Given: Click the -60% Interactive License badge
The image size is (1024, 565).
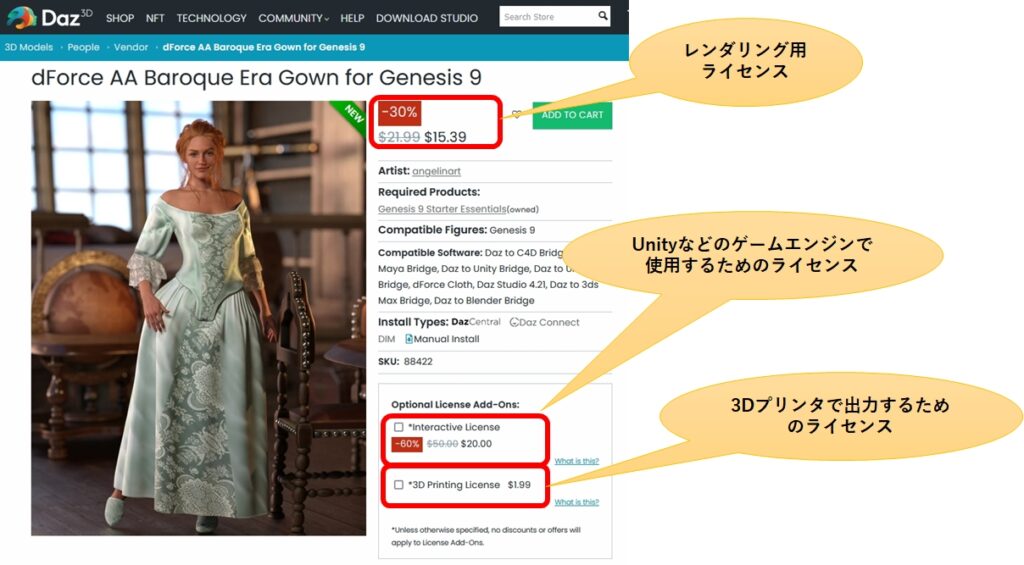Looking at the screenshot, I should pos(406,444).
